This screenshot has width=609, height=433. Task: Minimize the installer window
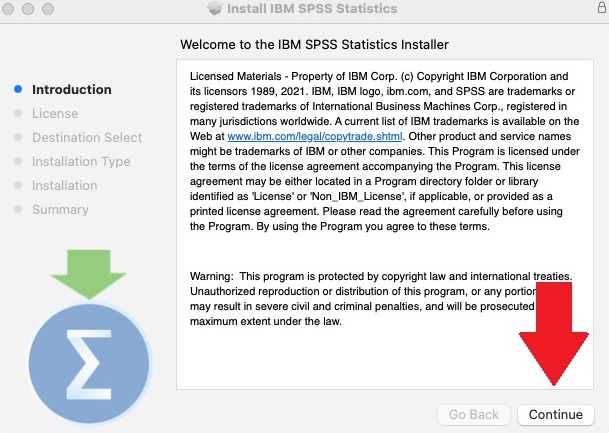point(28,8)
